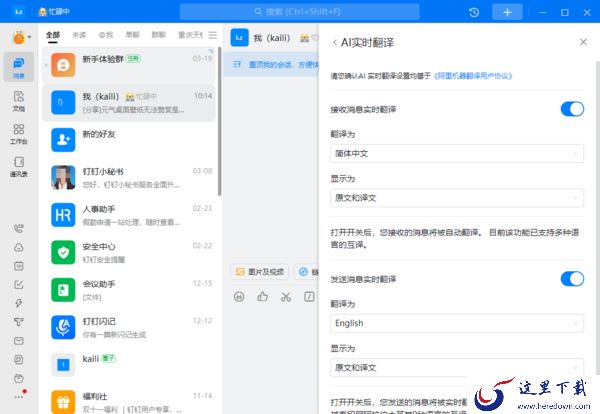
Task: Click the plus button in the title bar
Action: click(507, 12)
